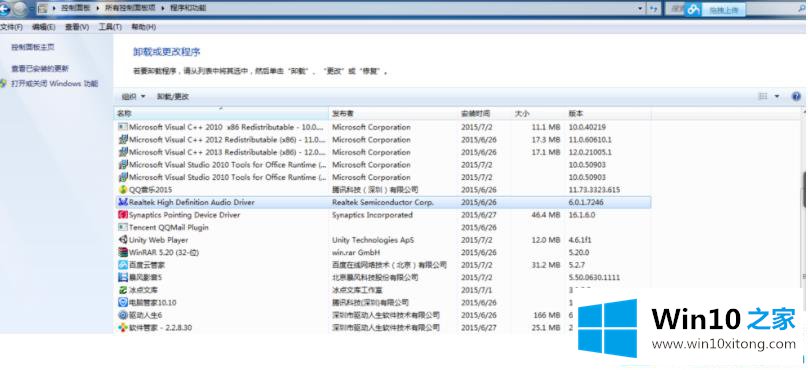Click the WinRAR 5.20 icon

(123, 253)
